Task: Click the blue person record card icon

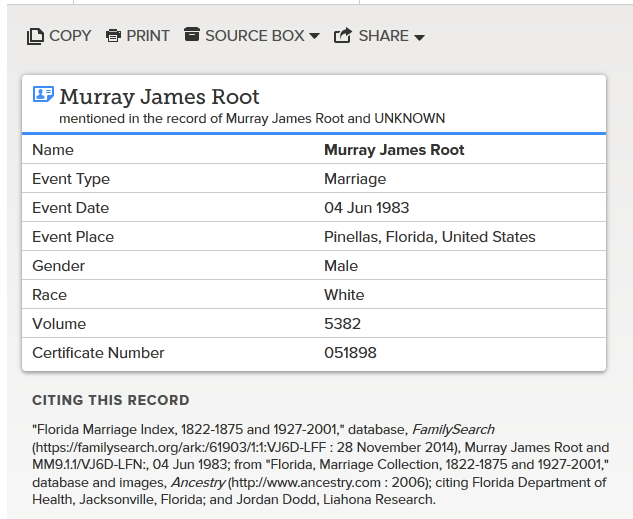Action: (x=43, y=94)
